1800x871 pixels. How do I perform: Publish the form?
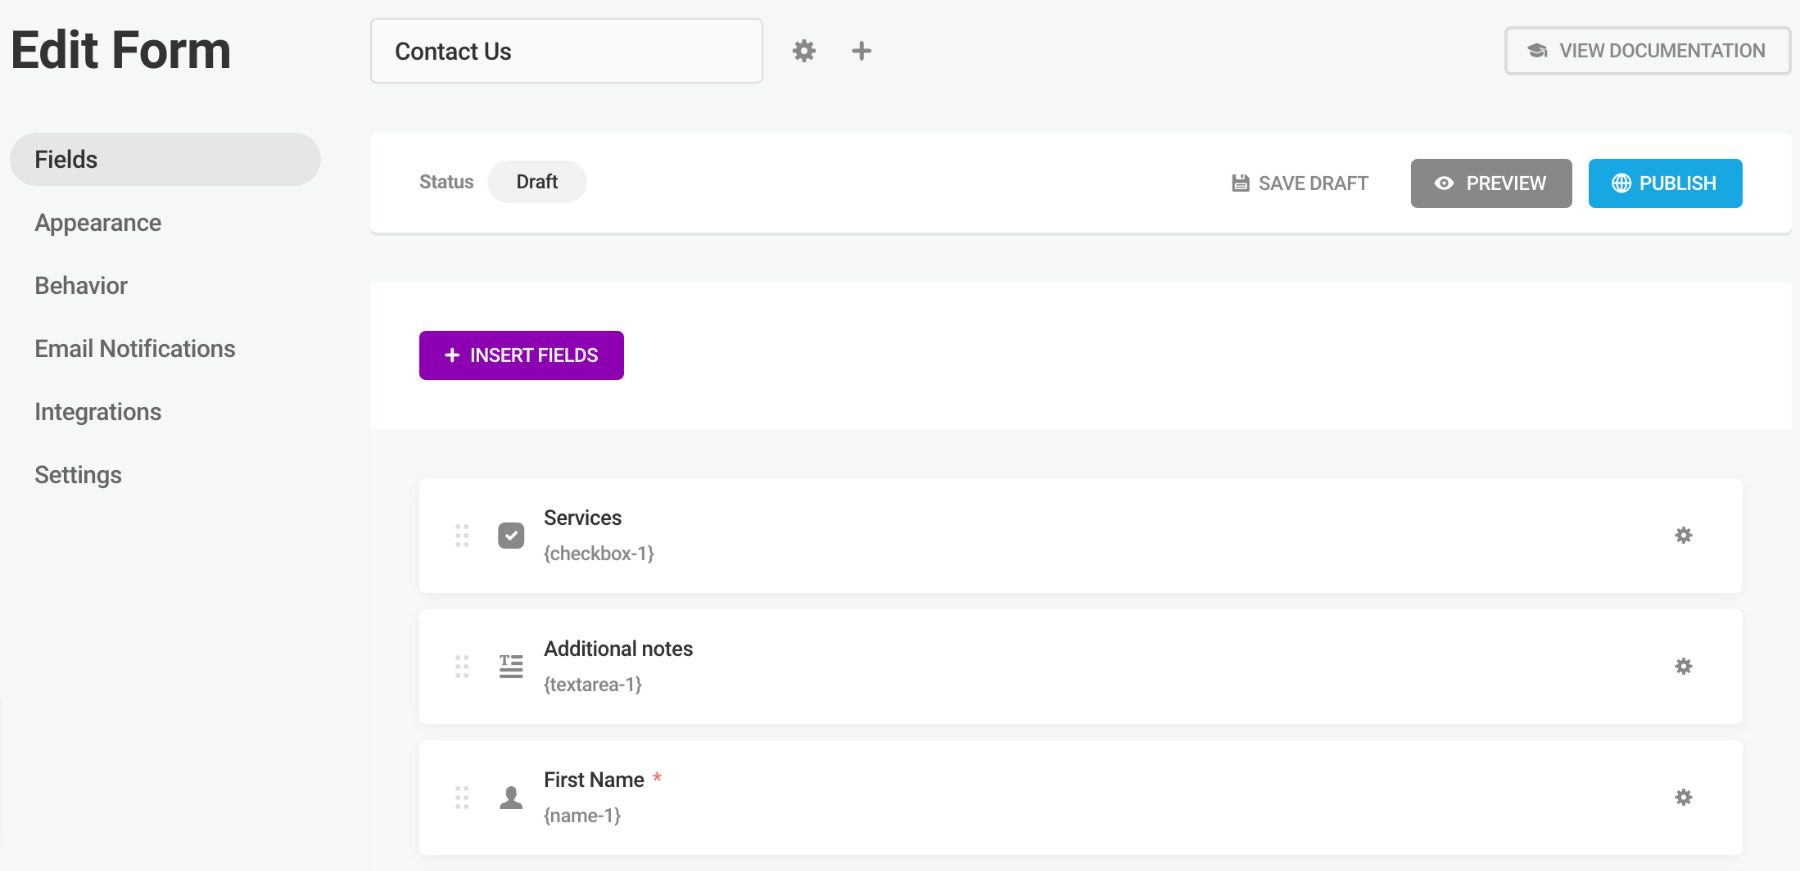click(1665, 183)
